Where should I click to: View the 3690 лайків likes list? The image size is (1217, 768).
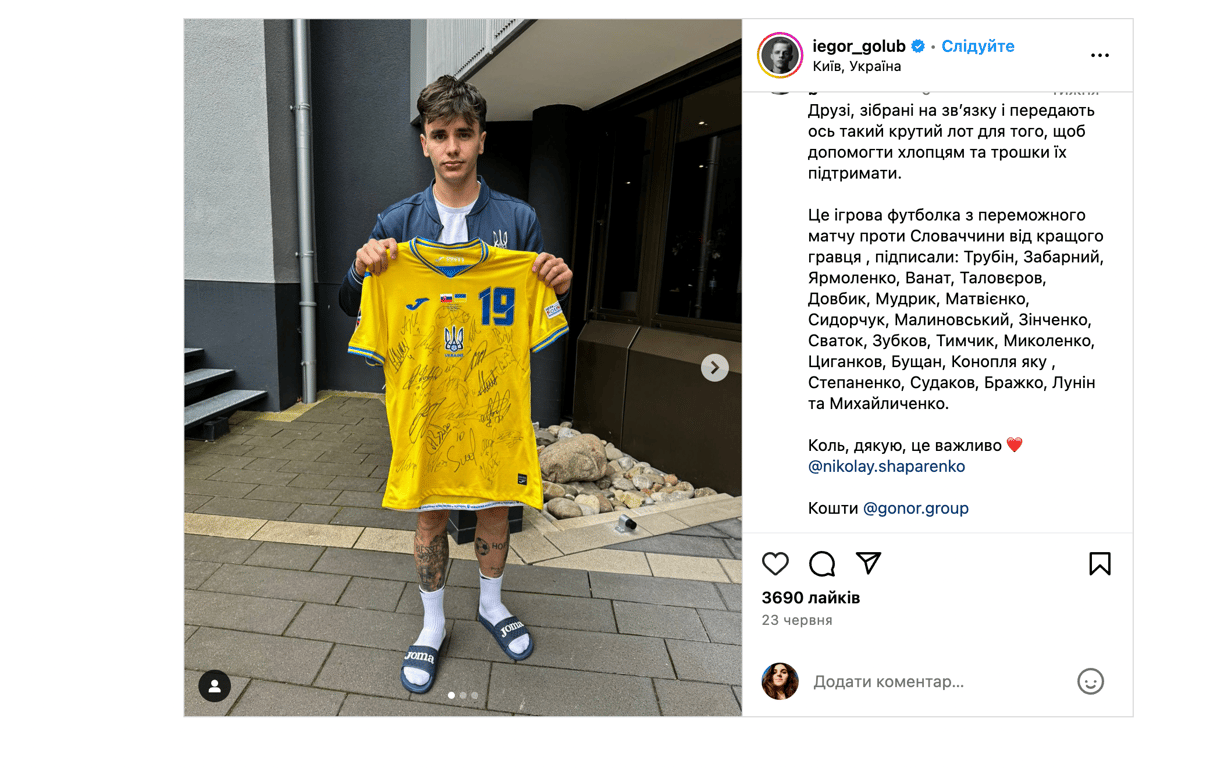(x=811, y=598)
